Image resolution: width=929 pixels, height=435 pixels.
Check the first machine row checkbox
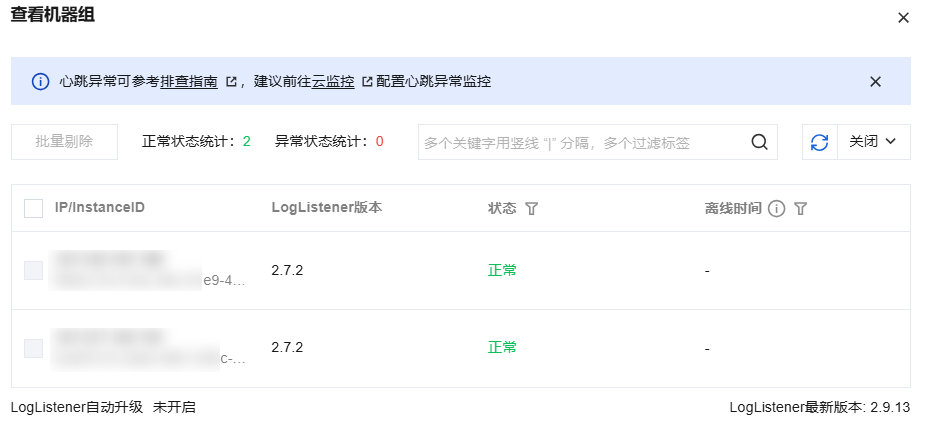pos(33,270)
